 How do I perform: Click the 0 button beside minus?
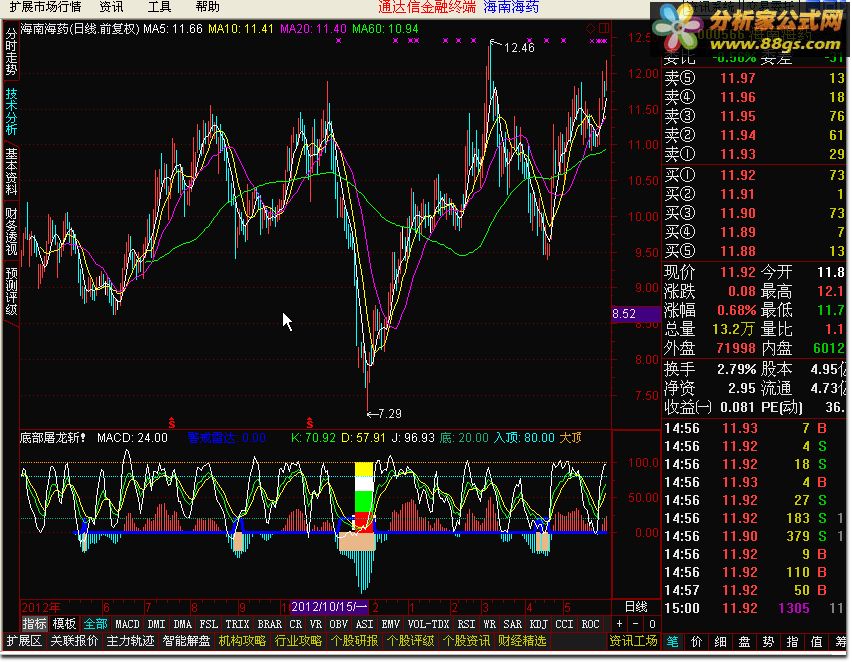[x=652, y=624]
